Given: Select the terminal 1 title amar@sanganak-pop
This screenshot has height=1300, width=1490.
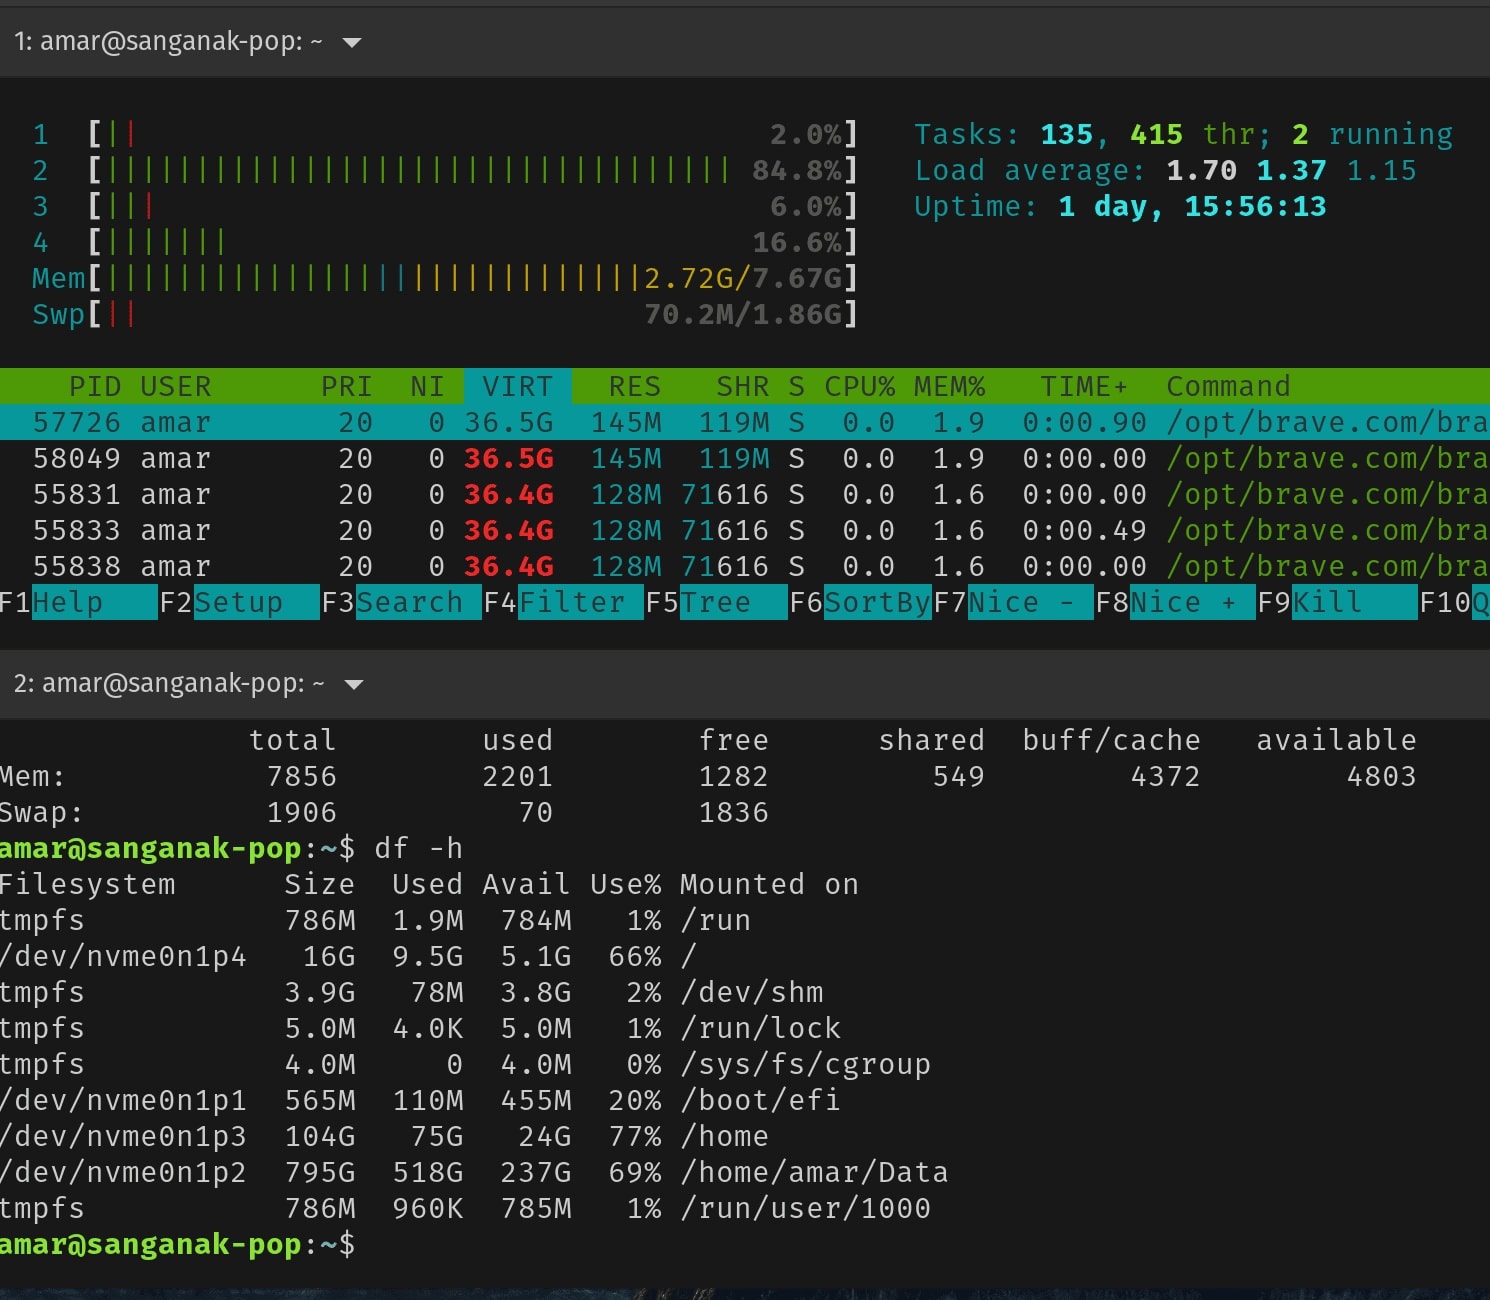Looking at the screenshot, I should pyautogui.click(x=168, y=42).
